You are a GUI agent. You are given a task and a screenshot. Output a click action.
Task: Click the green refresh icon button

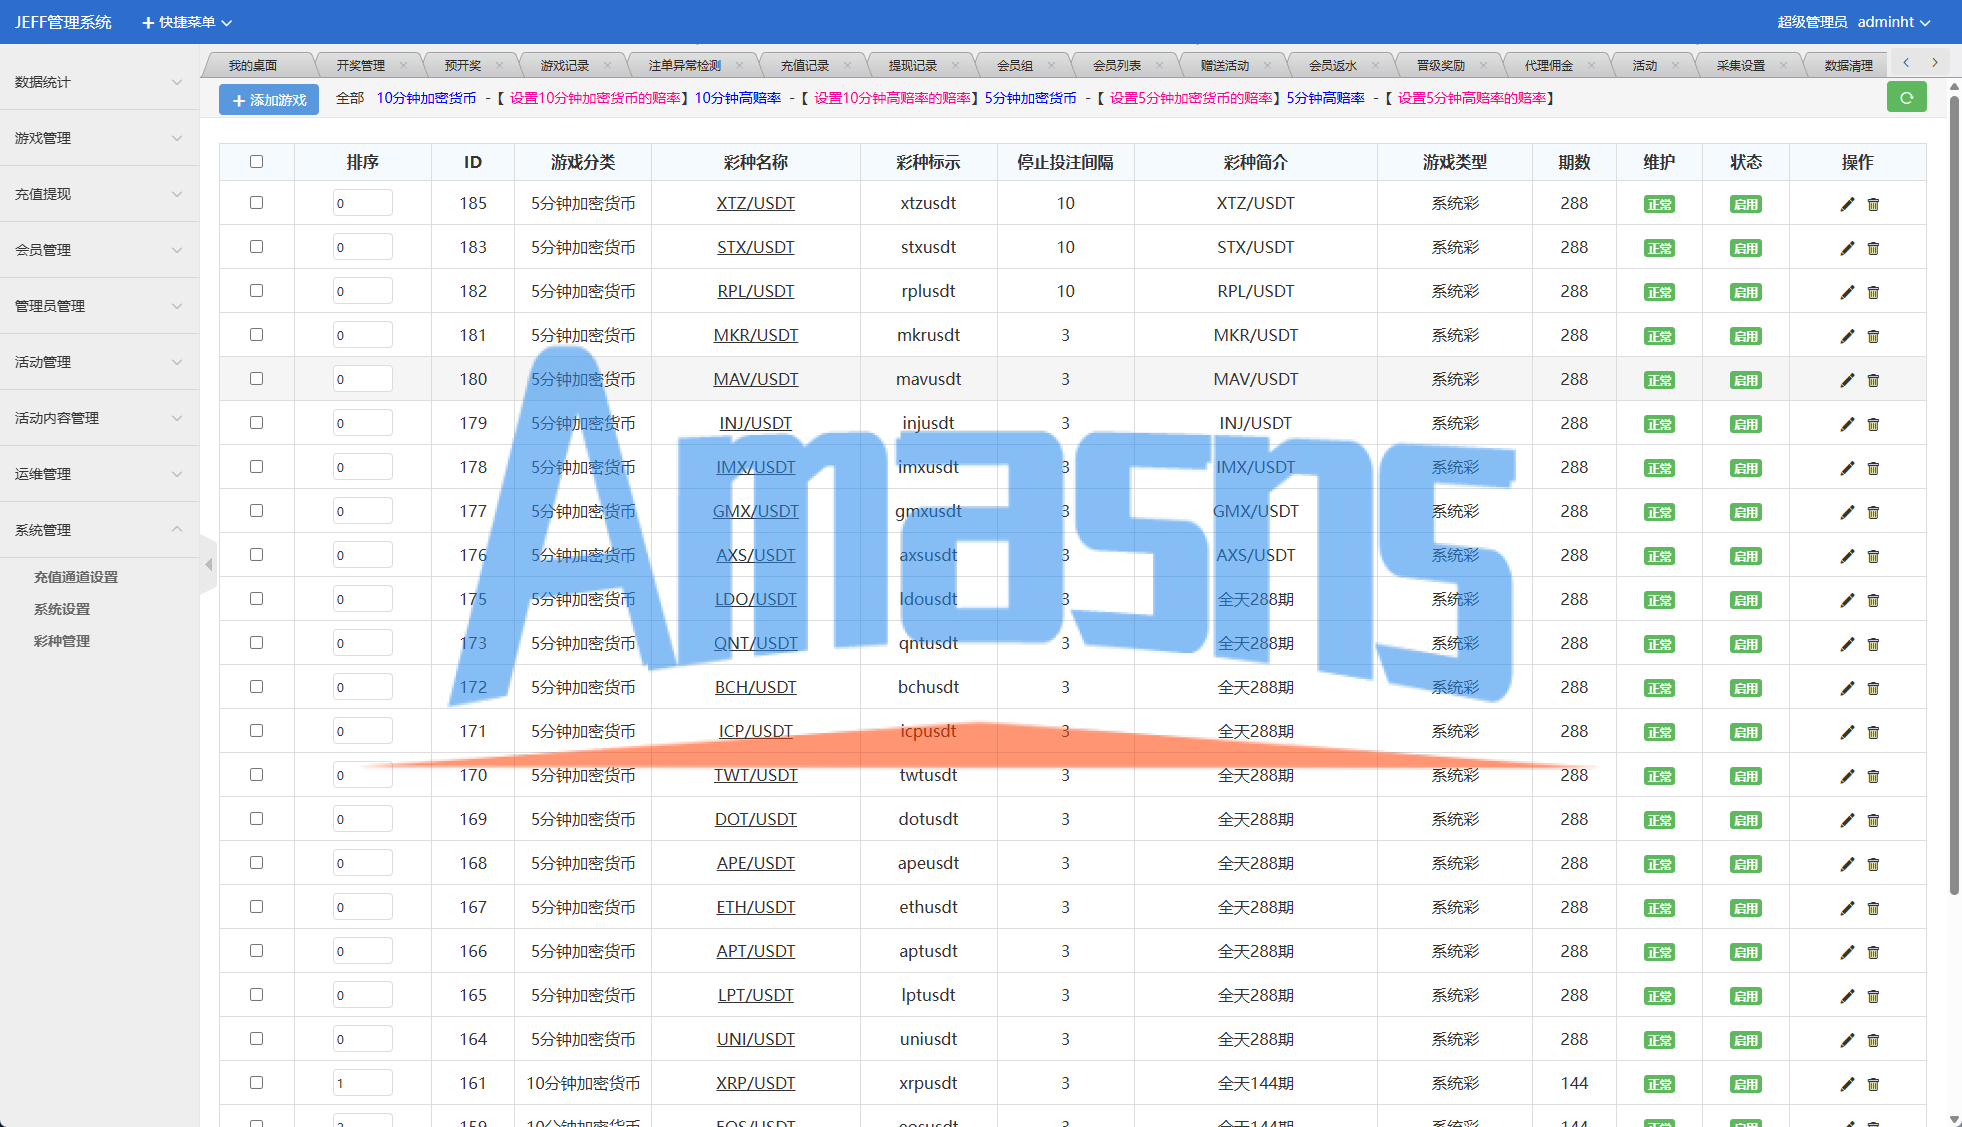pos(1906,98)
